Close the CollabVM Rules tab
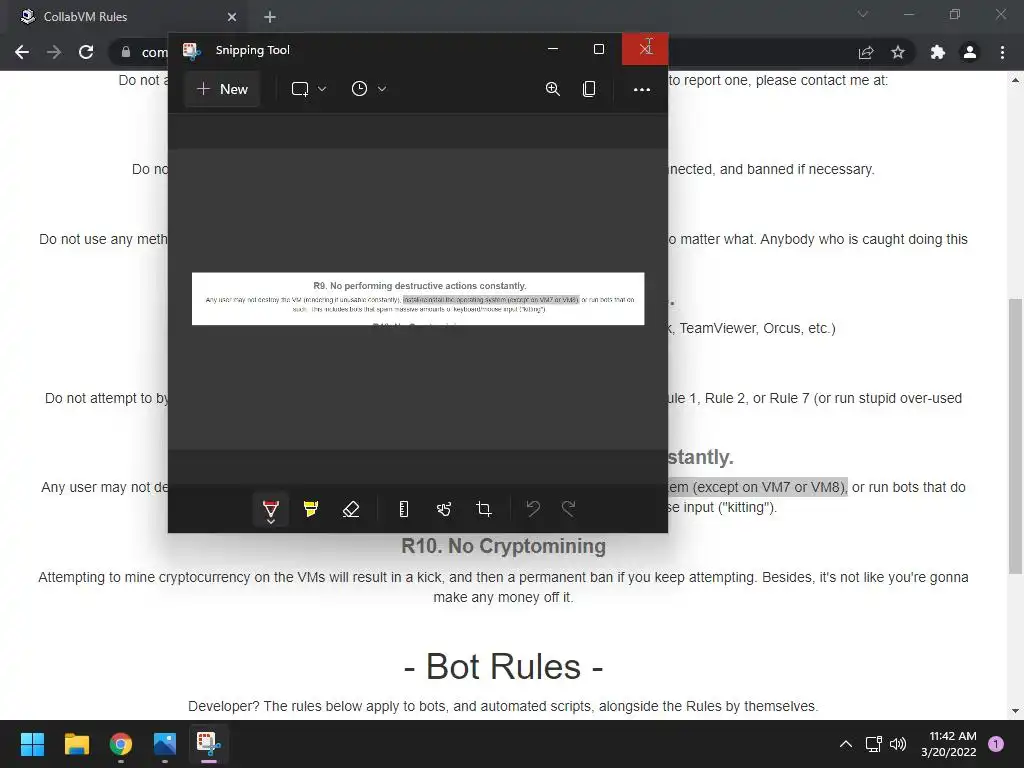The height and width of the screenshot is (768, 1024). coord(232,17)
